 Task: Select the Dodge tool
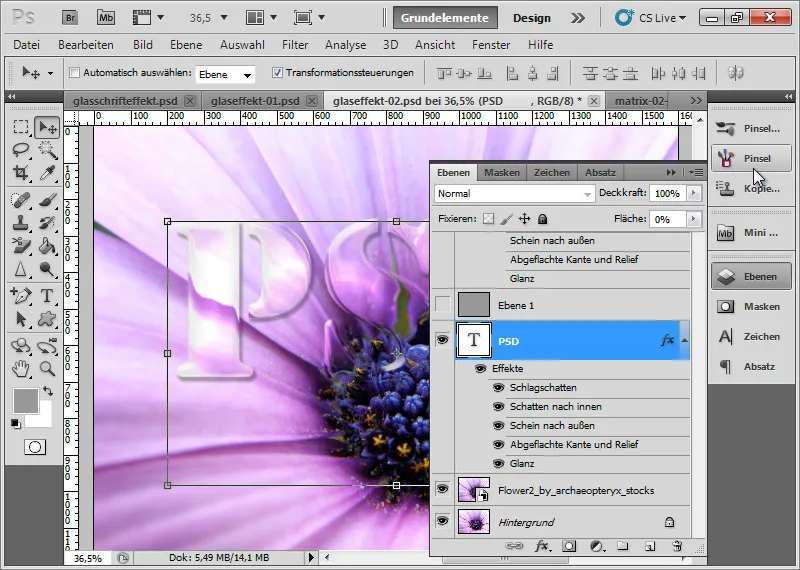point(47,268)
